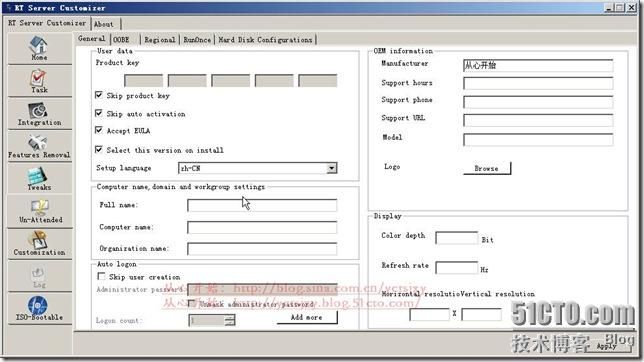This screenshot has height=362, width=644.
Task: Open the Customization sidebar icon
Action: tap(39, 244)
